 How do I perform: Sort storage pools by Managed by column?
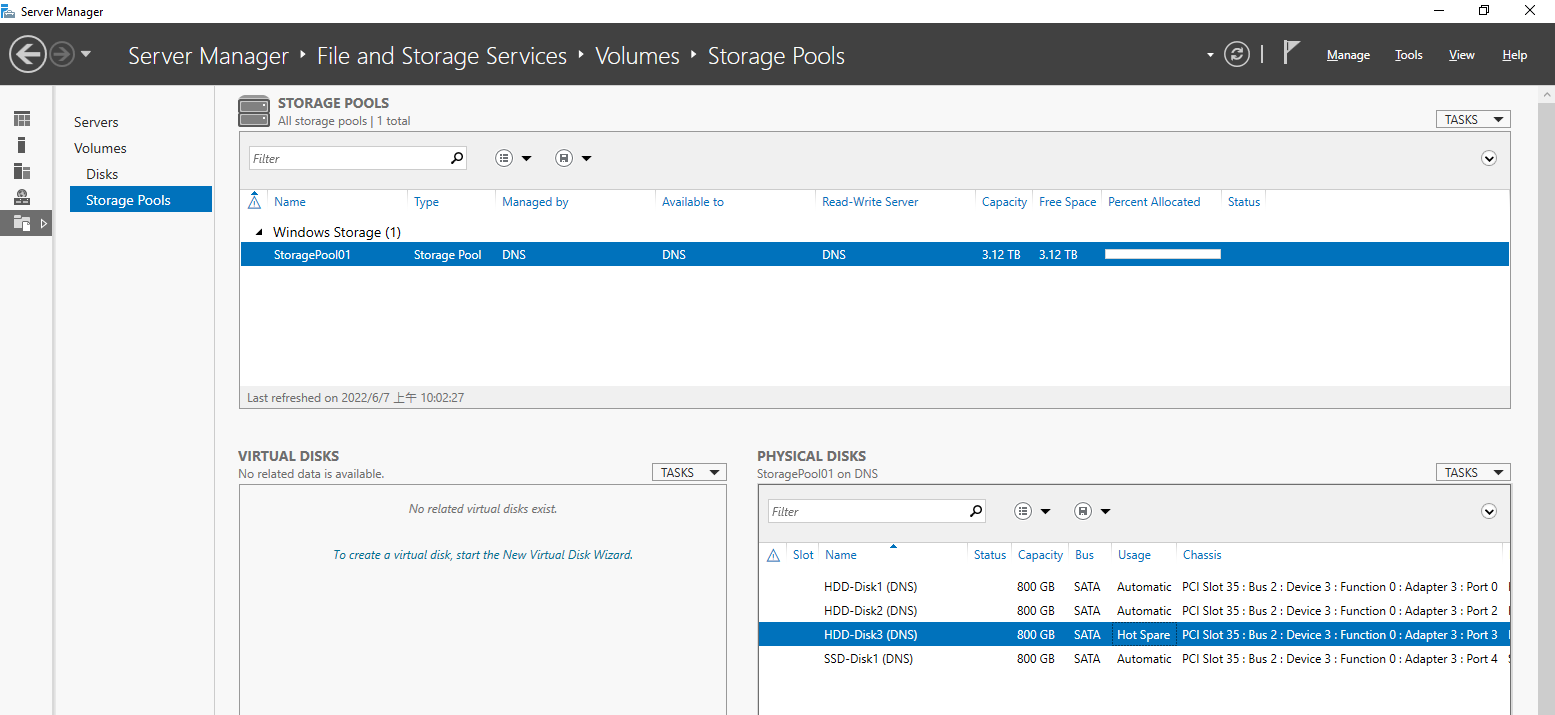535,202
